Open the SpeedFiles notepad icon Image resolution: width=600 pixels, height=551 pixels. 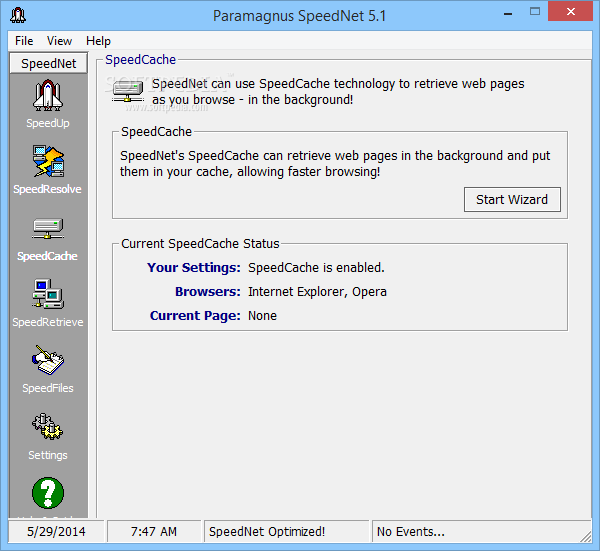point(48,360)
